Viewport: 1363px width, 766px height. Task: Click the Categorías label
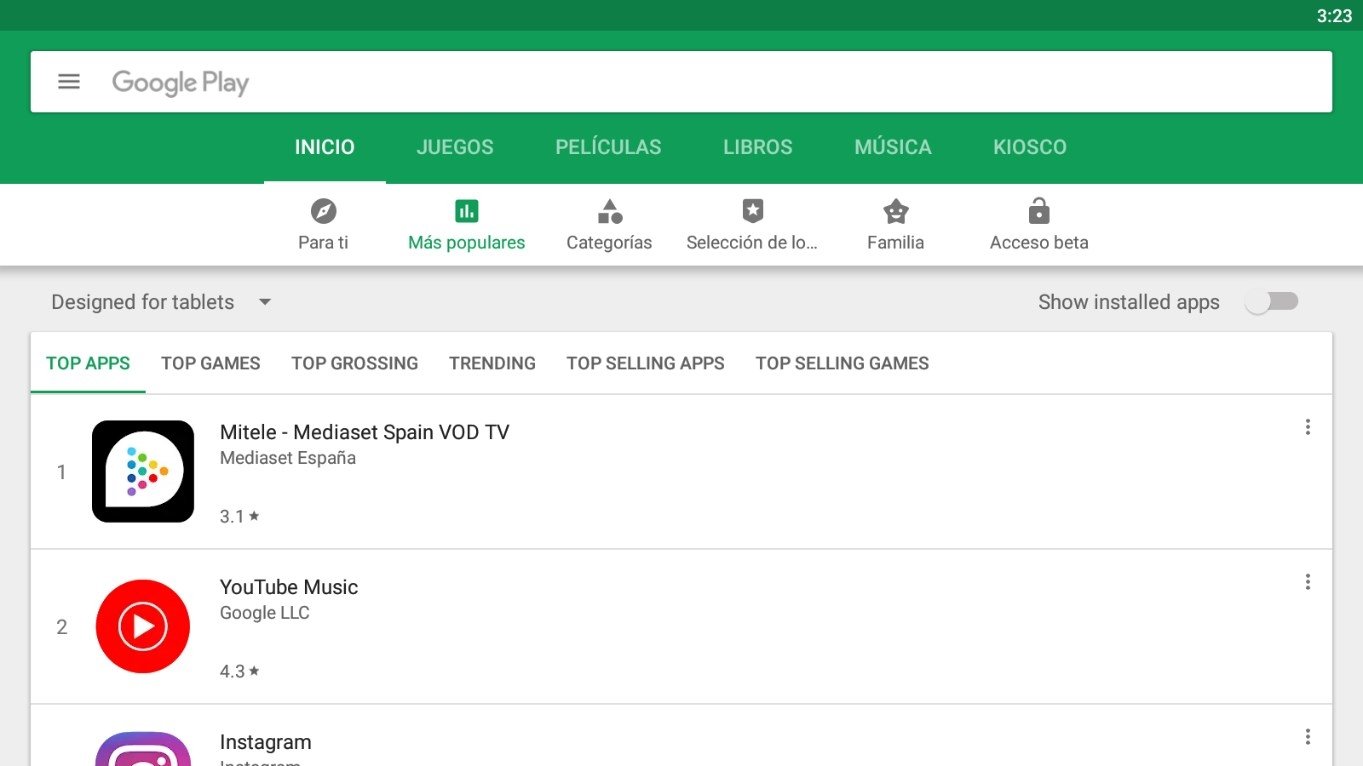609,243
